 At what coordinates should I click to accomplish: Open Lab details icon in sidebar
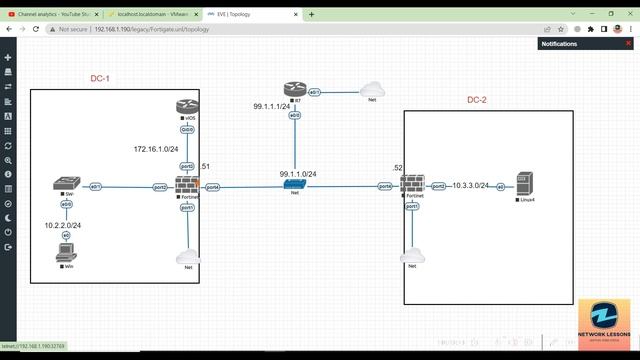[x=8, y=189]
